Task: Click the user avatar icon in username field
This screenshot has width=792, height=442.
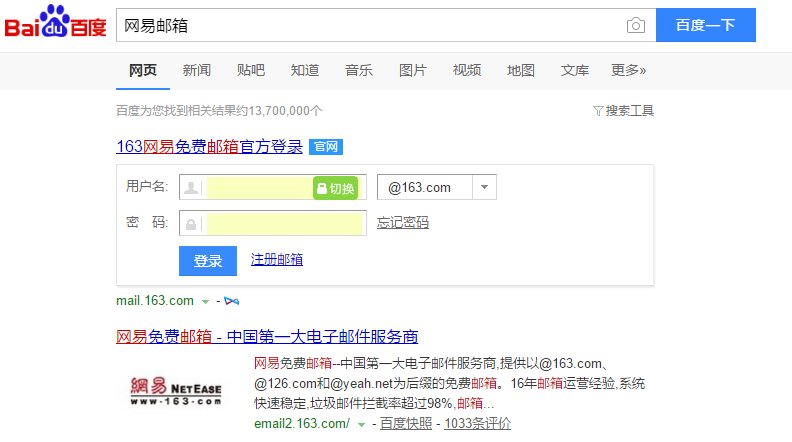Action: (191, 188)
